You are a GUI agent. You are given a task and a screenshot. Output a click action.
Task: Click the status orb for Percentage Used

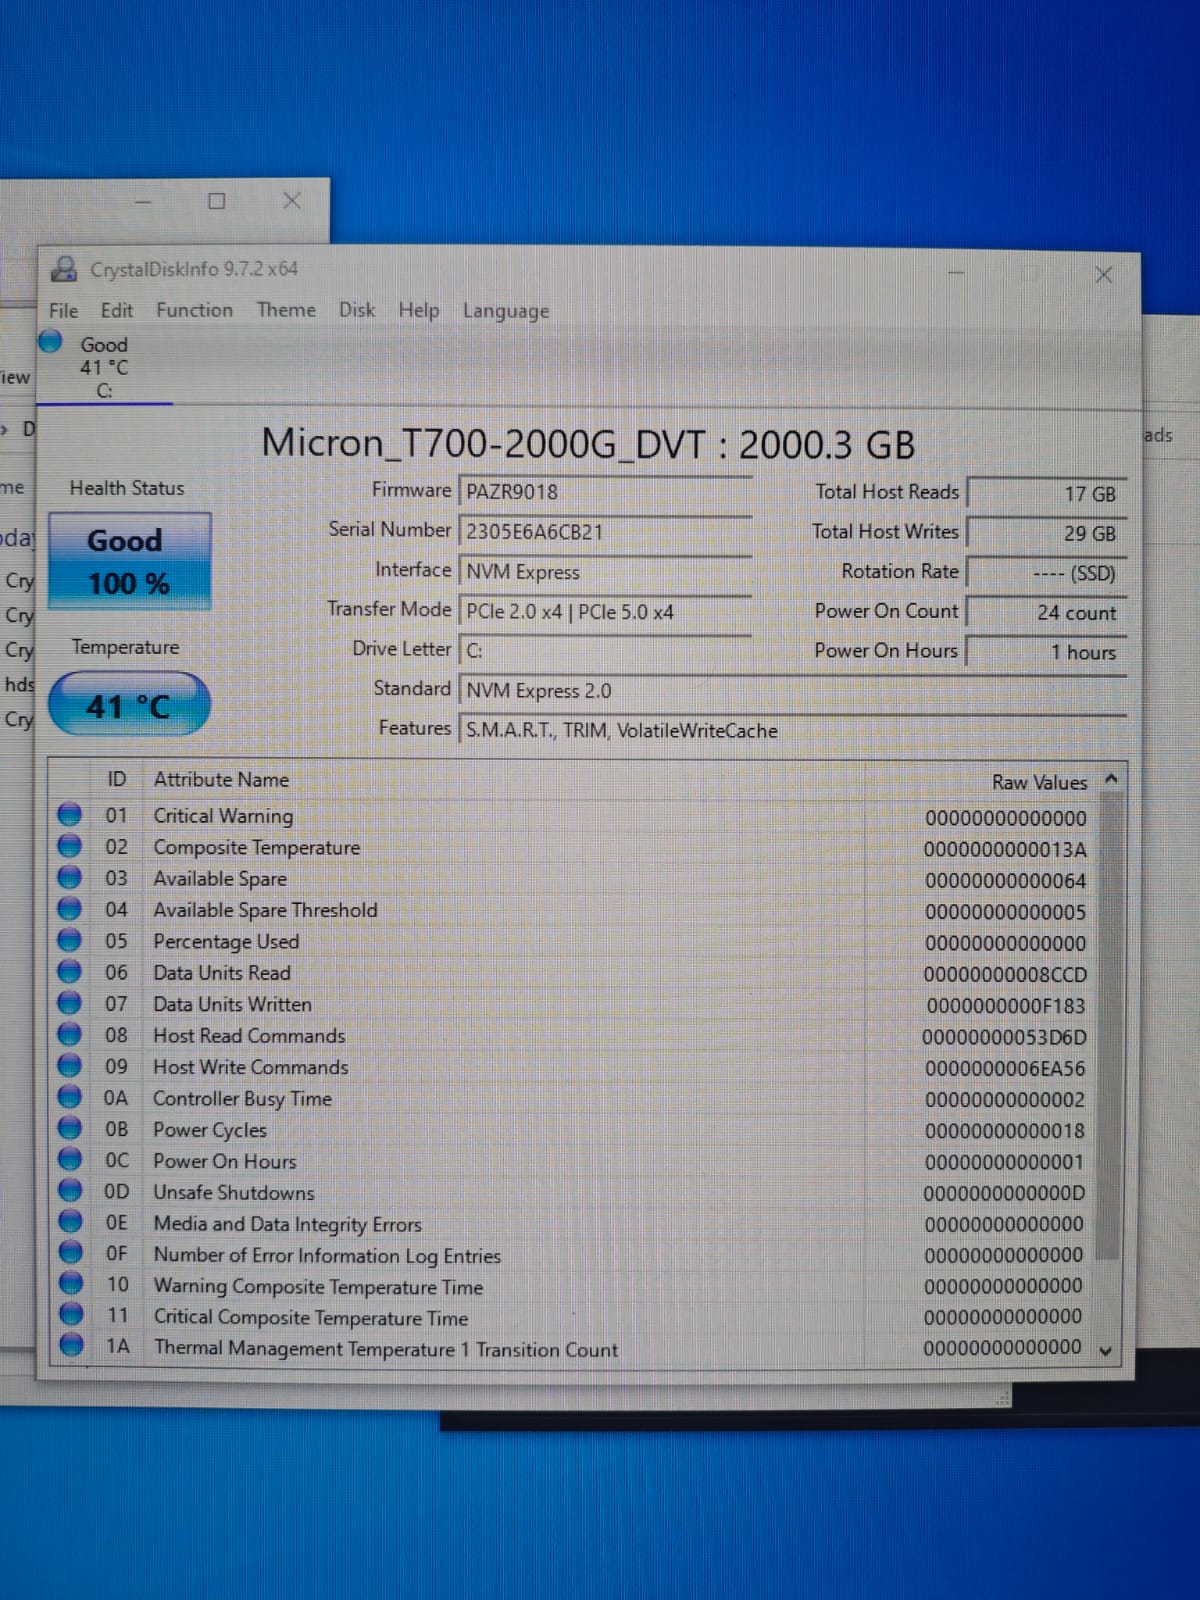(69, 940)
